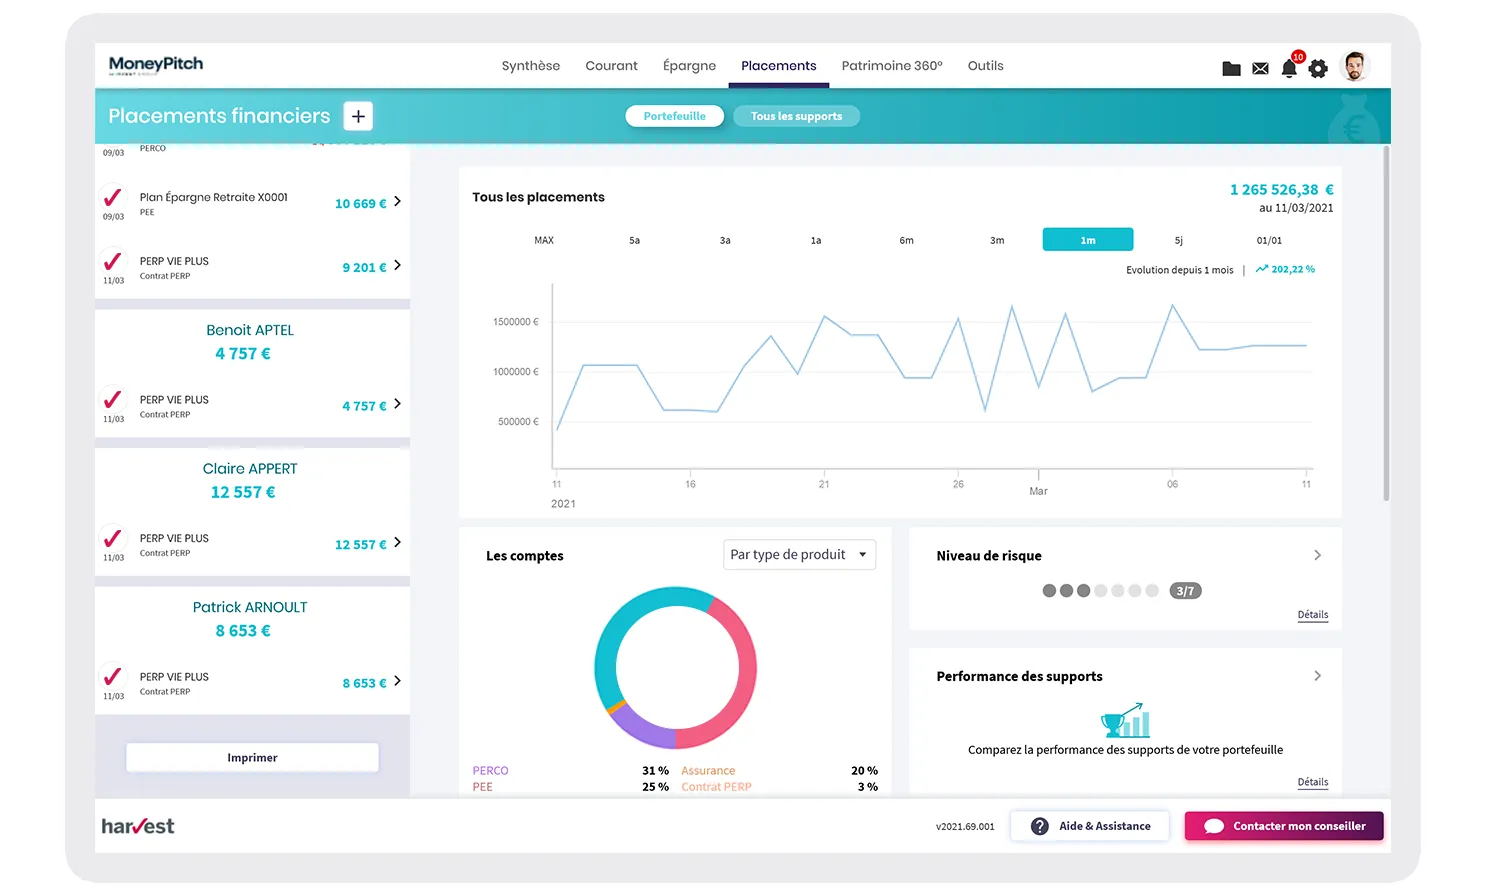Image resolution: width=1486 pixels, height=896 pixels.
Task: Open the folder documents icon
Action: [x=1231, y=69]
